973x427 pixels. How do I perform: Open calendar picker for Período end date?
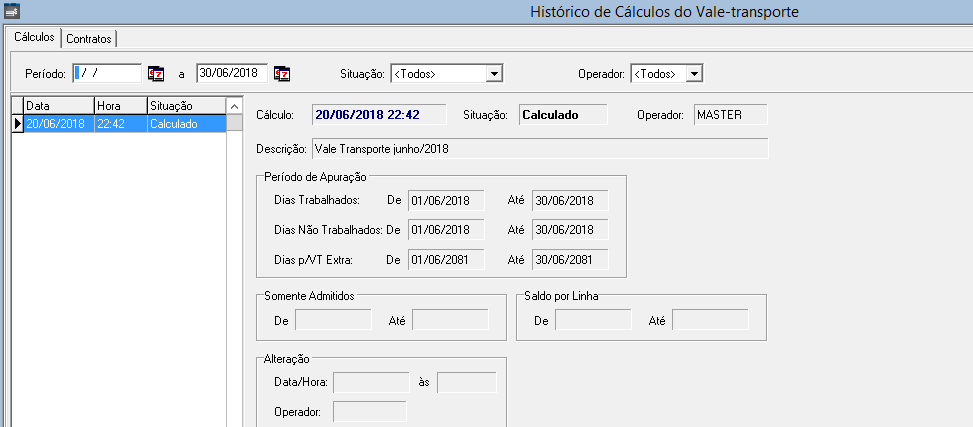[282, 73]
